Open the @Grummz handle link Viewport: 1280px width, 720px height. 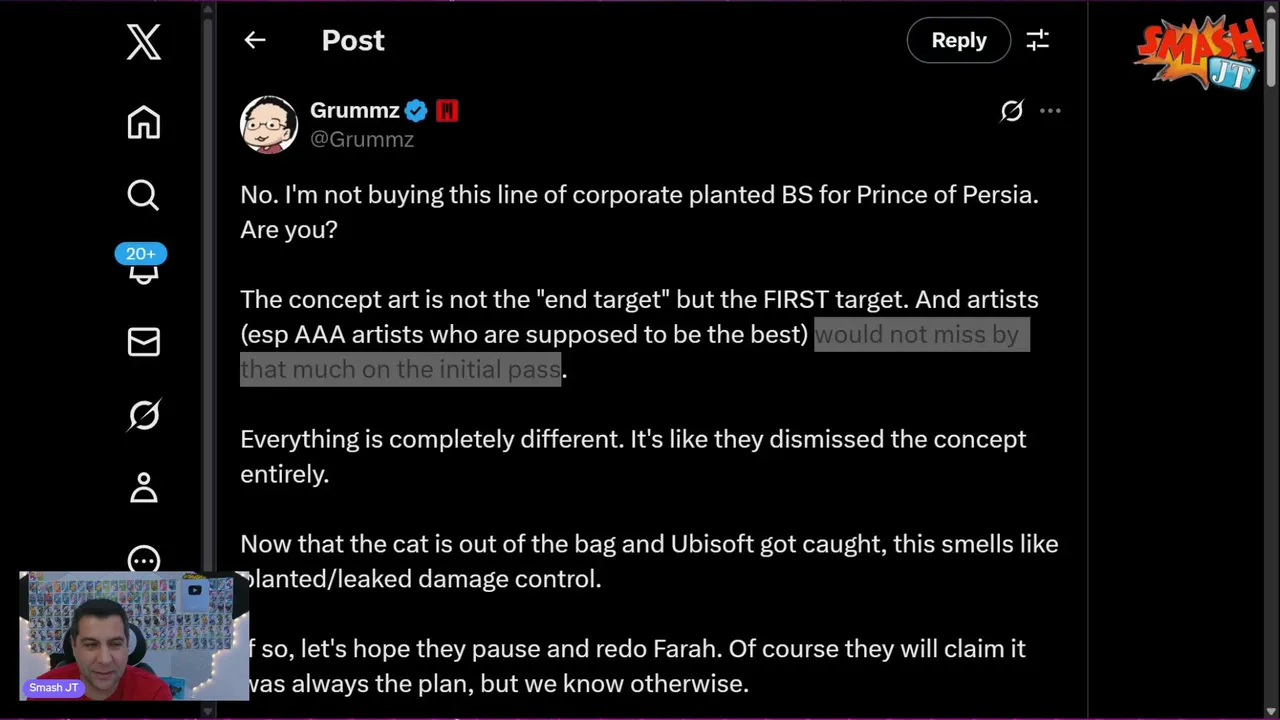(x=362, y=140)
